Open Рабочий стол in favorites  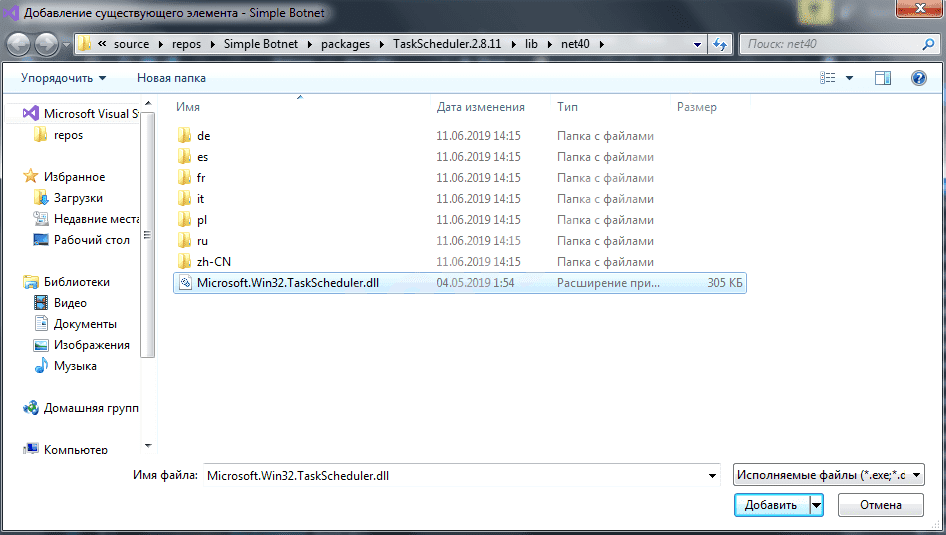tap(91, 240)
